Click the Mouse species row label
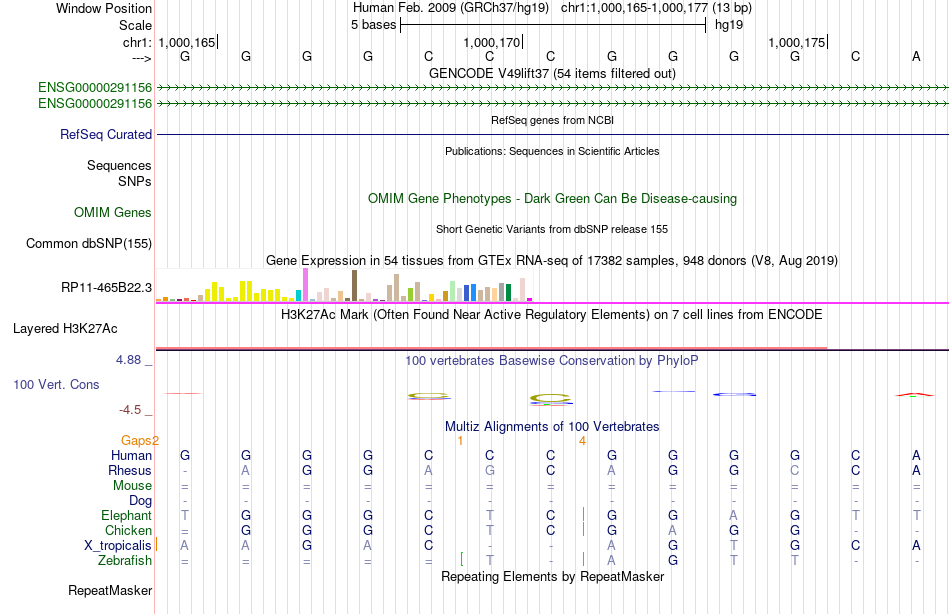 (133, 486)
